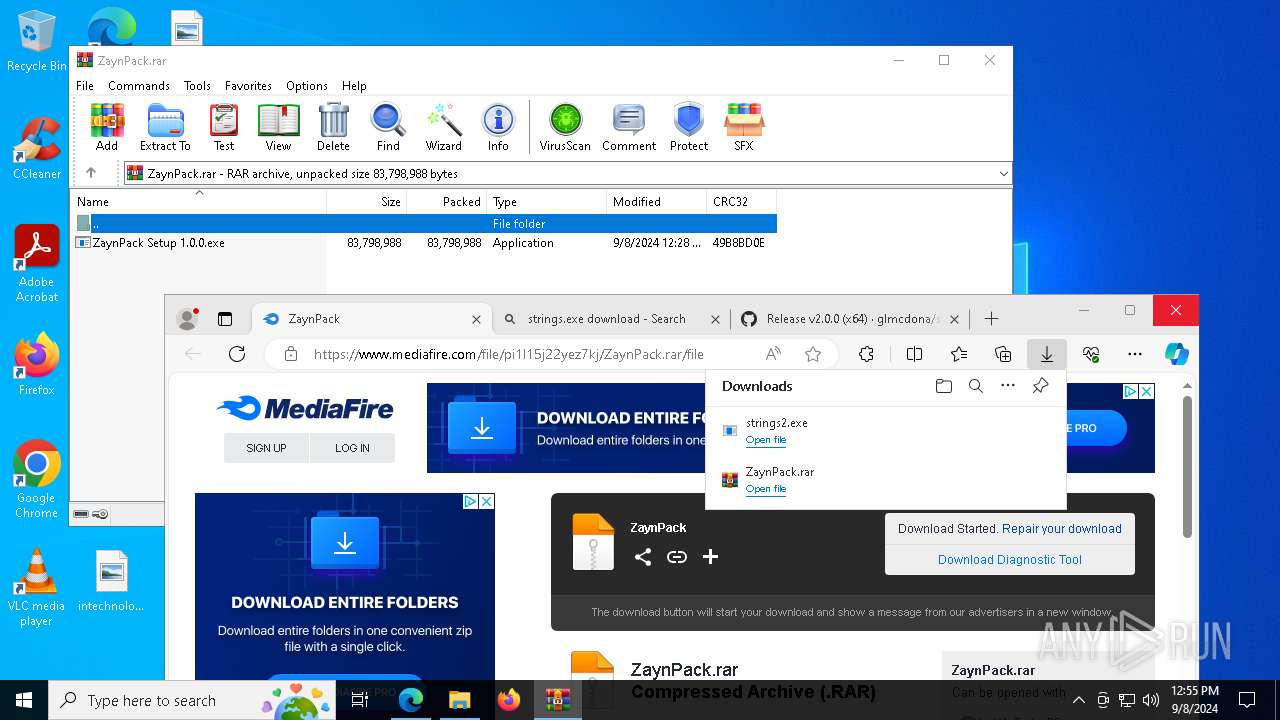Viewport: 1280px width, 720px height.
Task: Sort by Name column header
Action: (x=200, y=202)
